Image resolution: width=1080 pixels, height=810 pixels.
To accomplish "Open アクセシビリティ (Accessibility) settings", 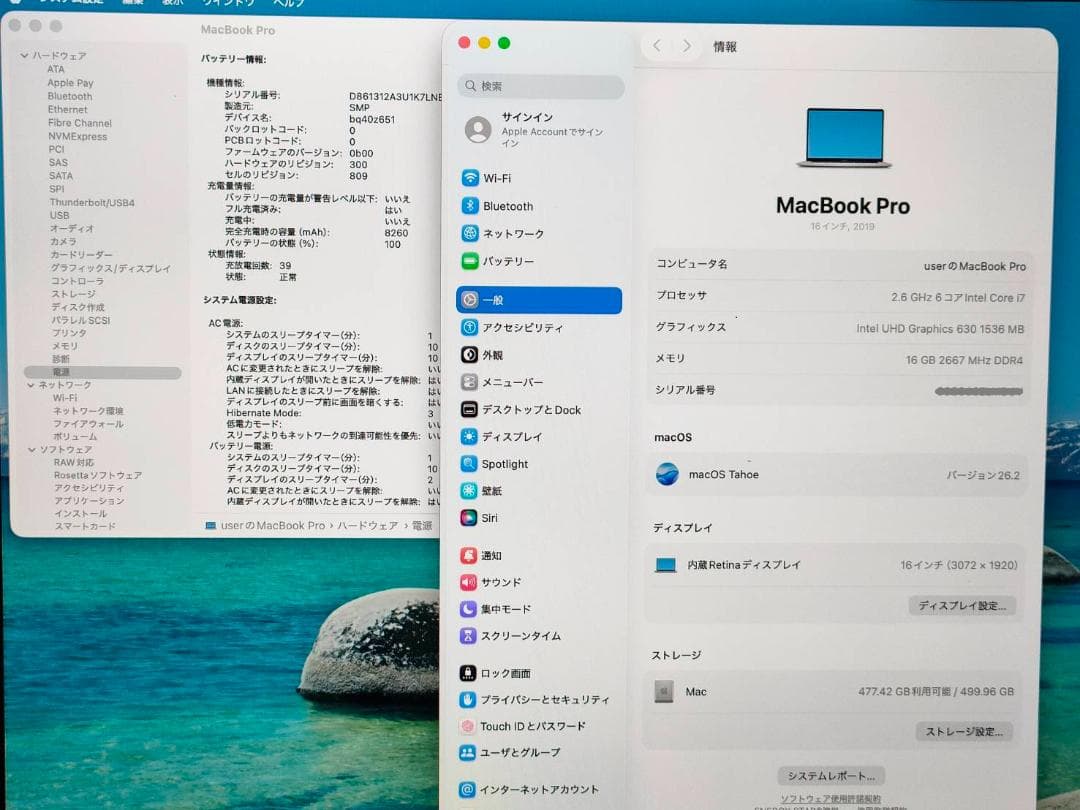I will 524,328.
